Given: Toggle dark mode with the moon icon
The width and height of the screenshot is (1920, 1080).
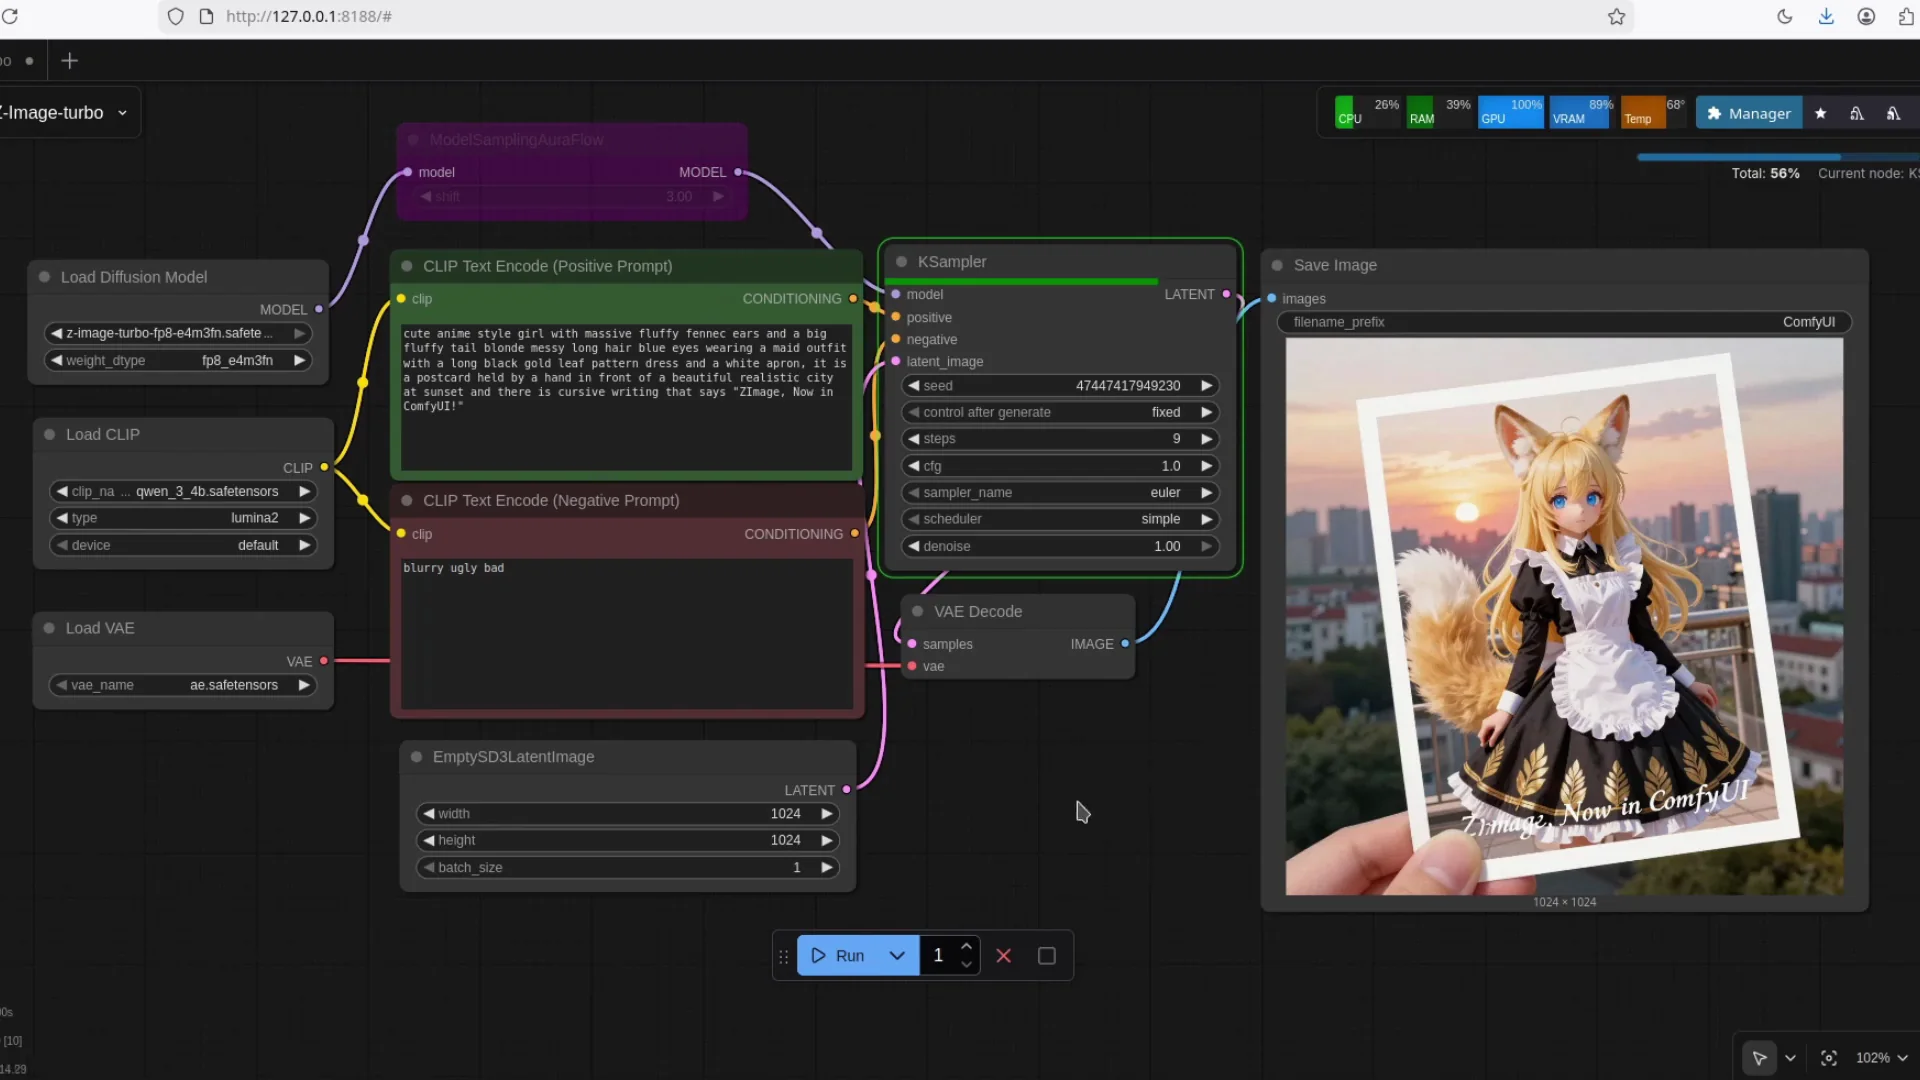Looking at the screenshot, I should click(1785, 16).
